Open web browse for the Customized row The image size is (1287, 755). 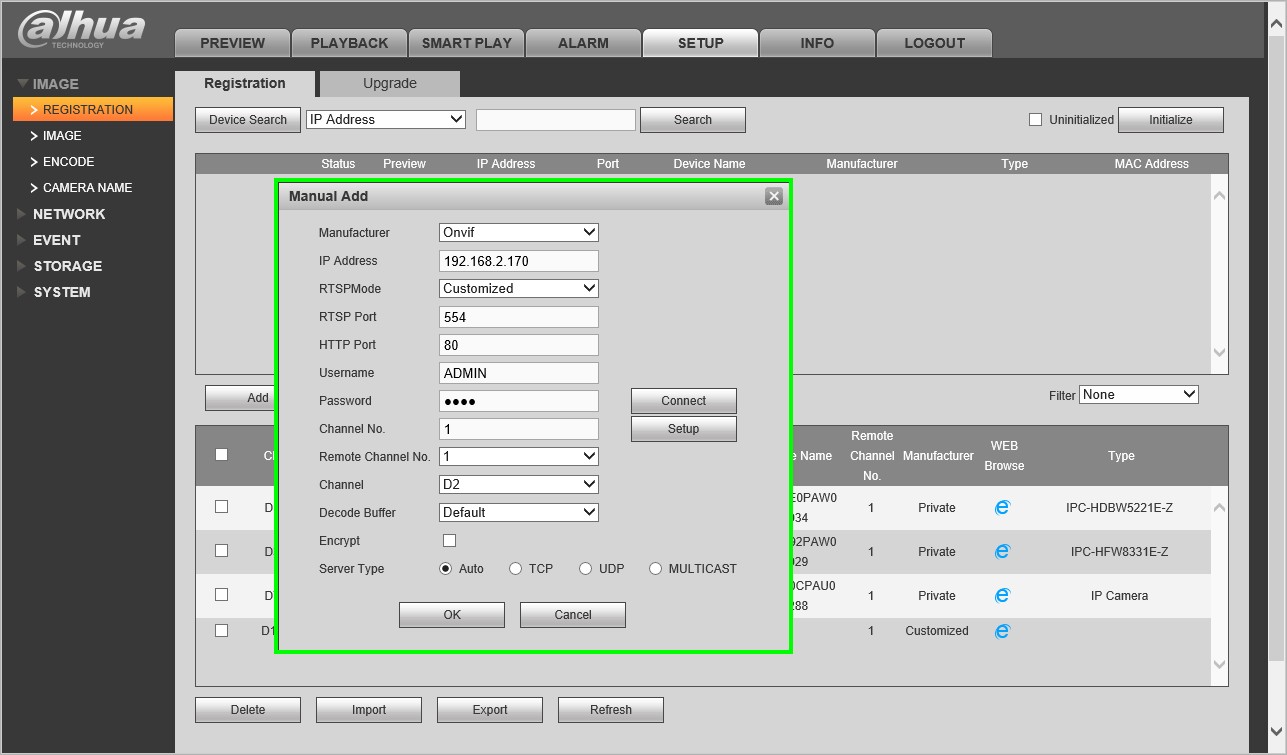(x=1002, y=631)
